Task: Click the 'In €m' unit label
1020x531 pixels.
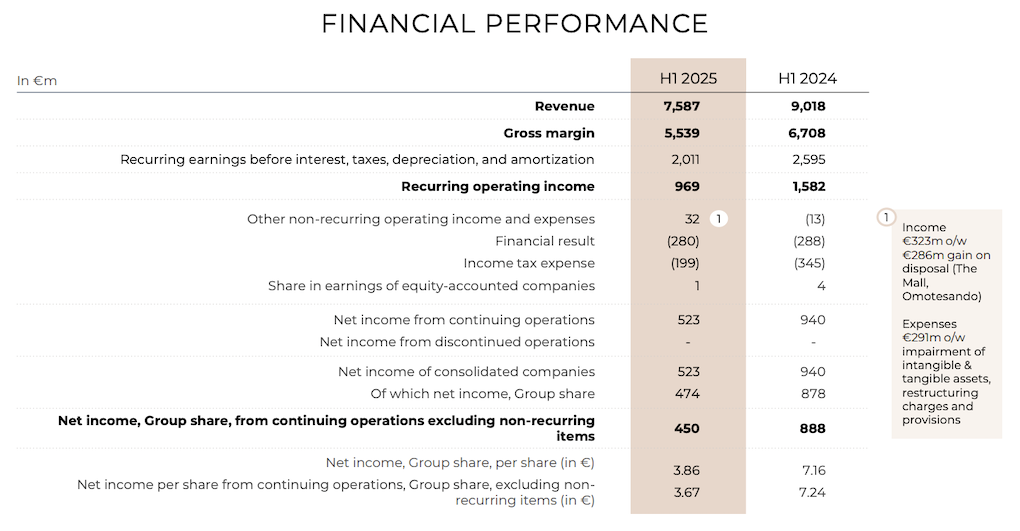Action: click(x=37, y=80)
